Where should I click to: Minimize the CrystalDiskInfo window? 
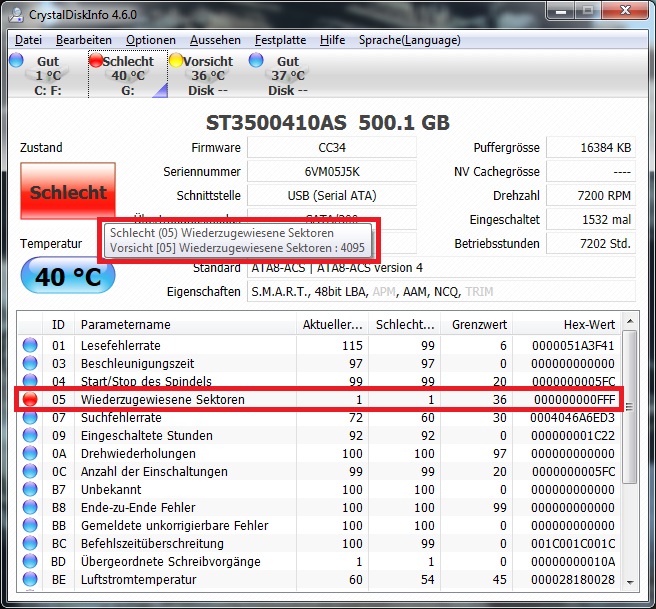coord(561,11)
